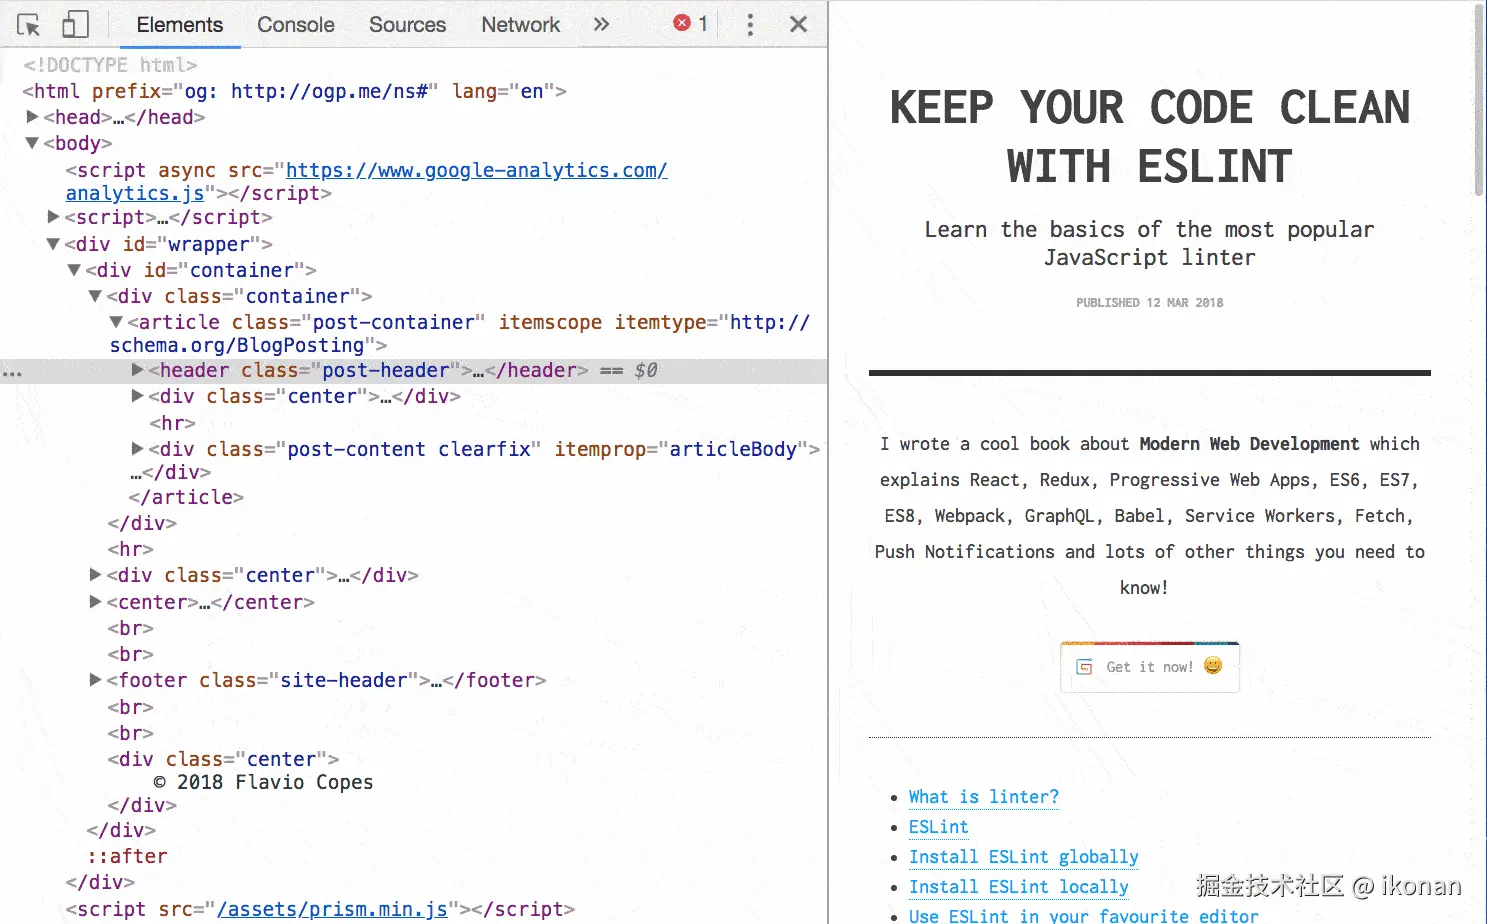Viewport: 1487px width, 924px height.
Task: Follow the What is linter? link
Action: click(x=984, y=797)
